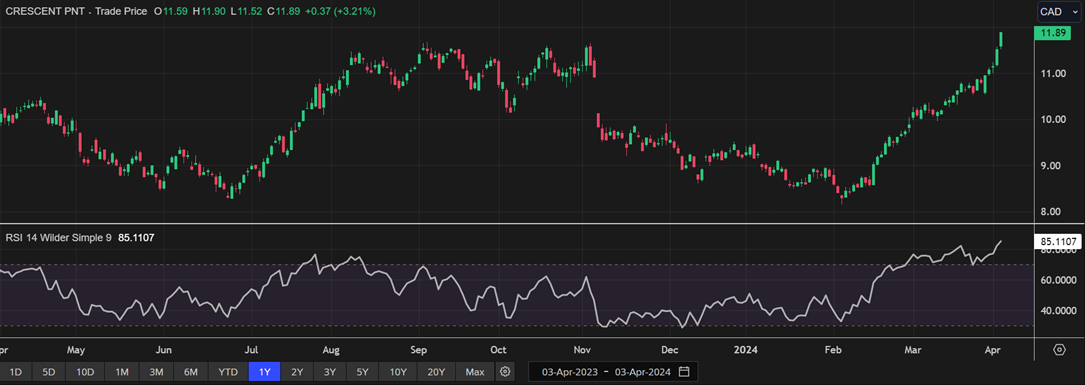Choose the 5Y time range

click(x=363, y=372)
